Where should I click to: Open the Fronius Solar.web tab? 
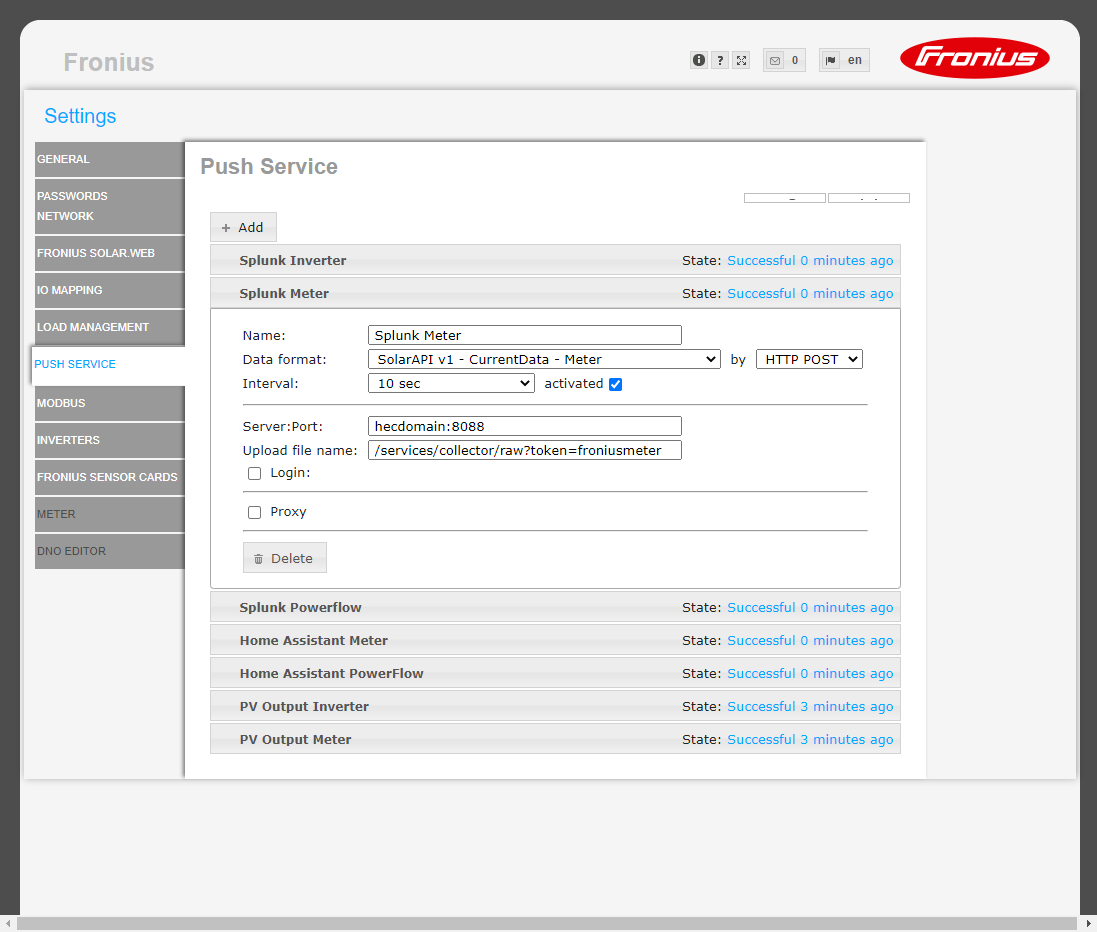pos(110,253)
